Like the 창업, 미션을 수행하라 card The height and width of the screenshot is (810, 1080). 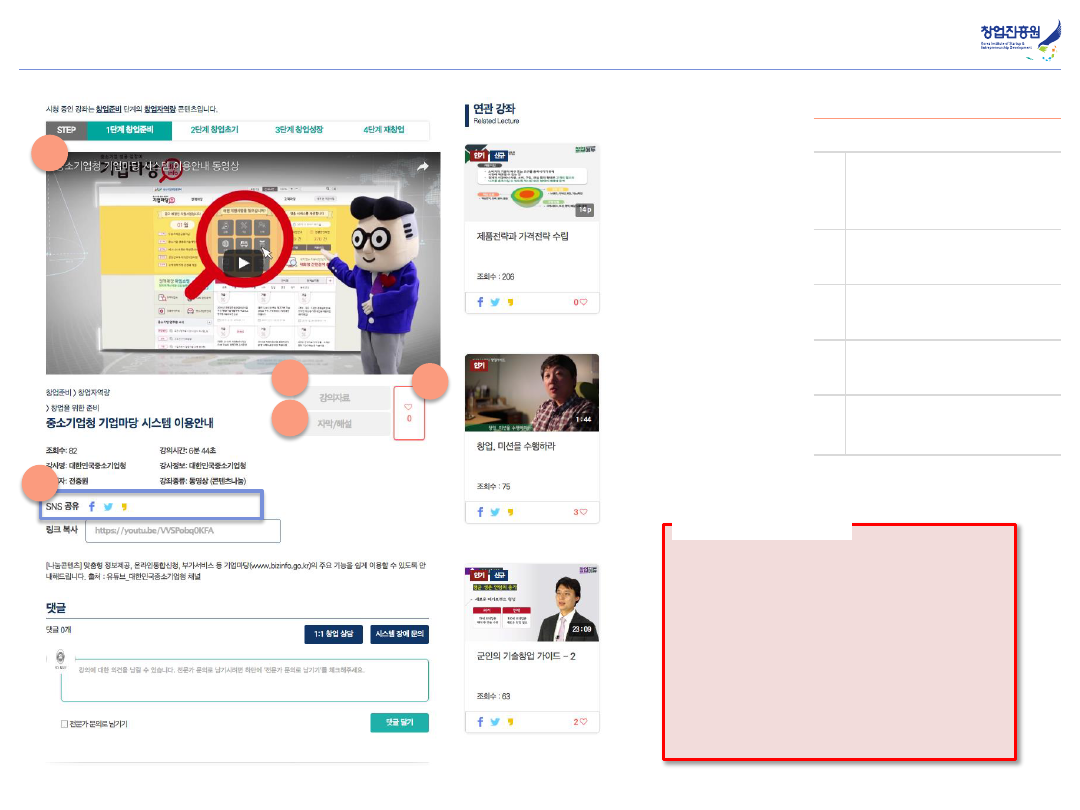pyautogui.click(x=581, y=512)
